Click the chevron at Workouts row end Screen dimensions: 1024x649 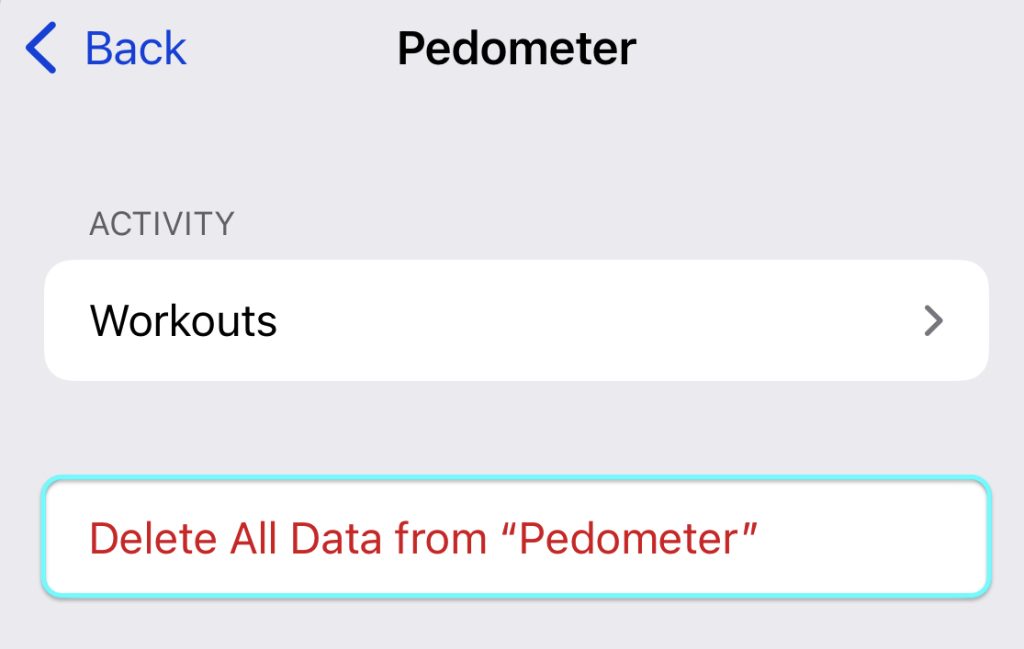[933, 321]
